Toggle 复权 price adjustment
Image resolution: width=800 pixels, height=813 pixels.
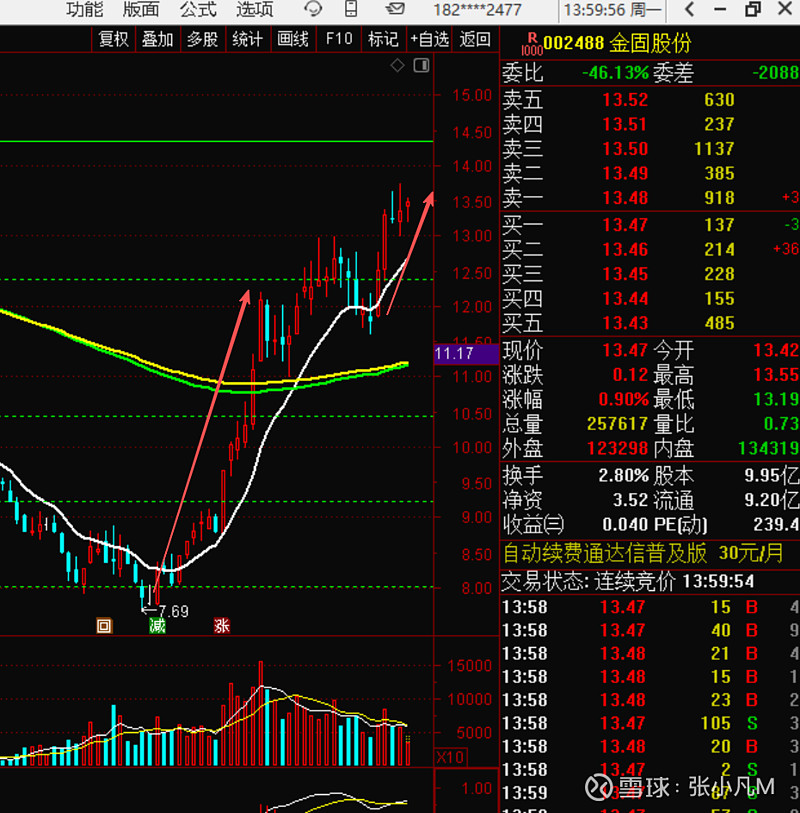click(x=113, y=39)
